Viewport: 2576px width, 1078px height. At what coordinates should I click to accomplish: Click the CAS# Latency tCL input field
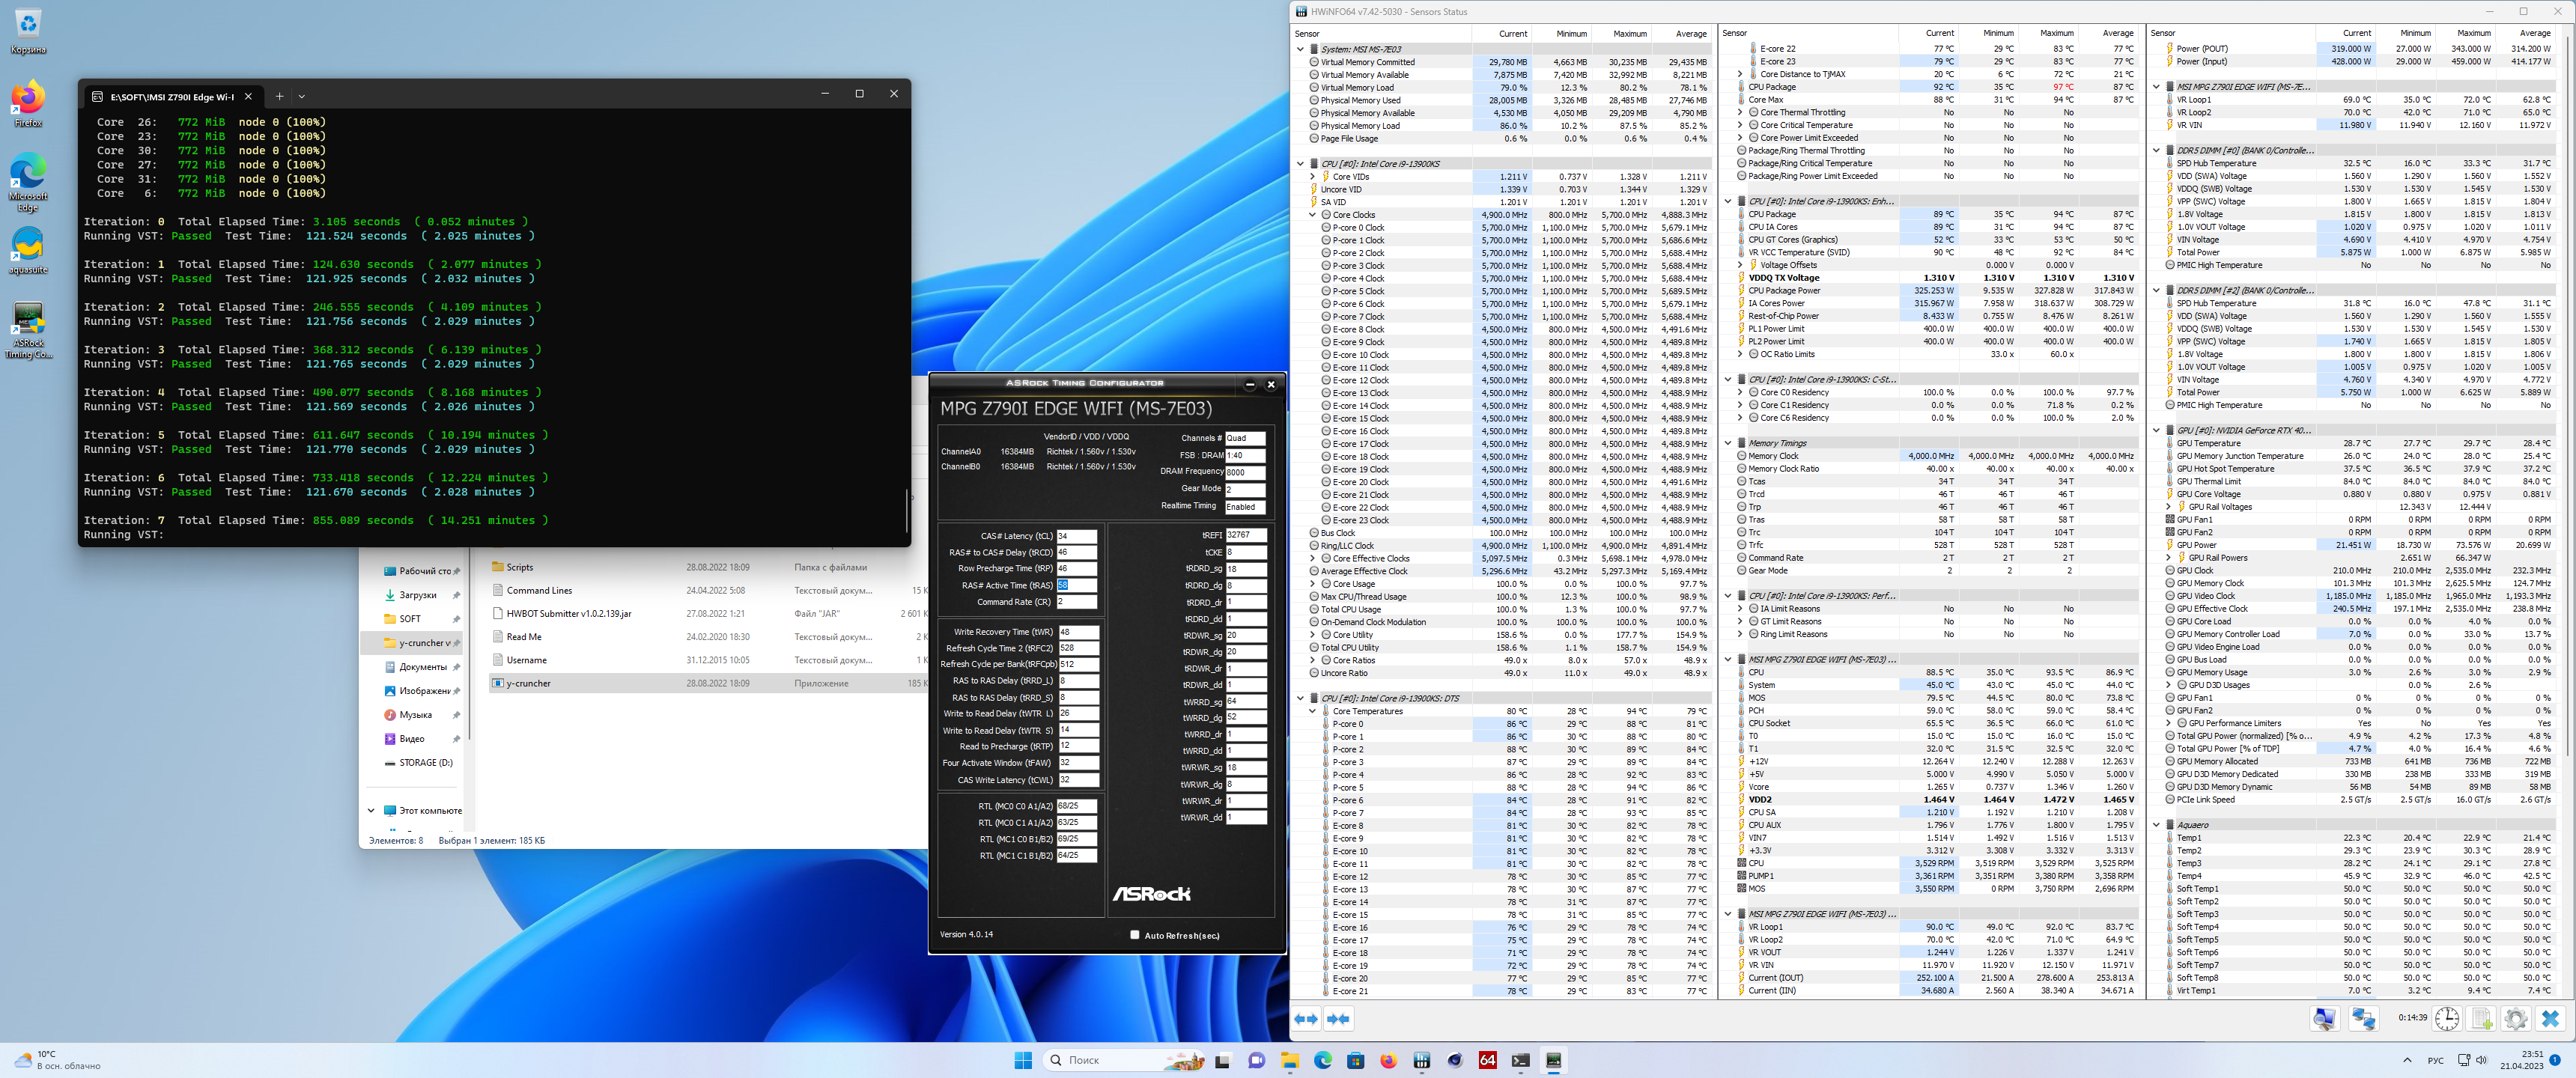coord(1076,536)
